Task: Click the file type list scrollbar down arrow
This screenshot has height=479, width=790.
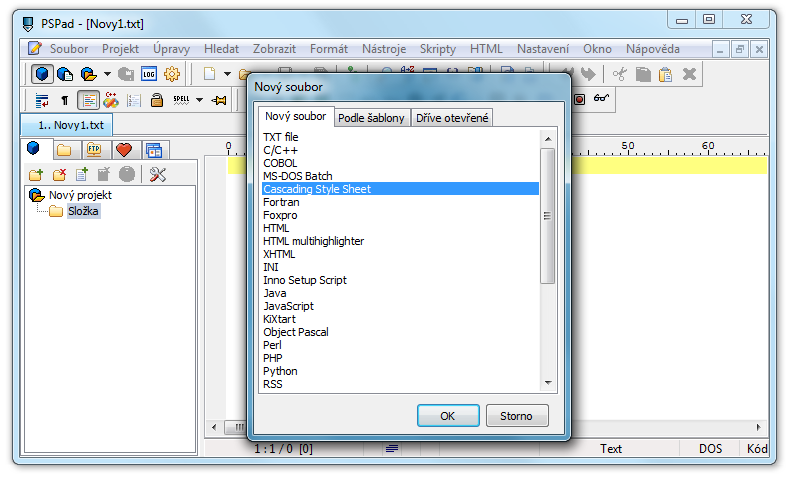Action: click(x=547, y=383)
